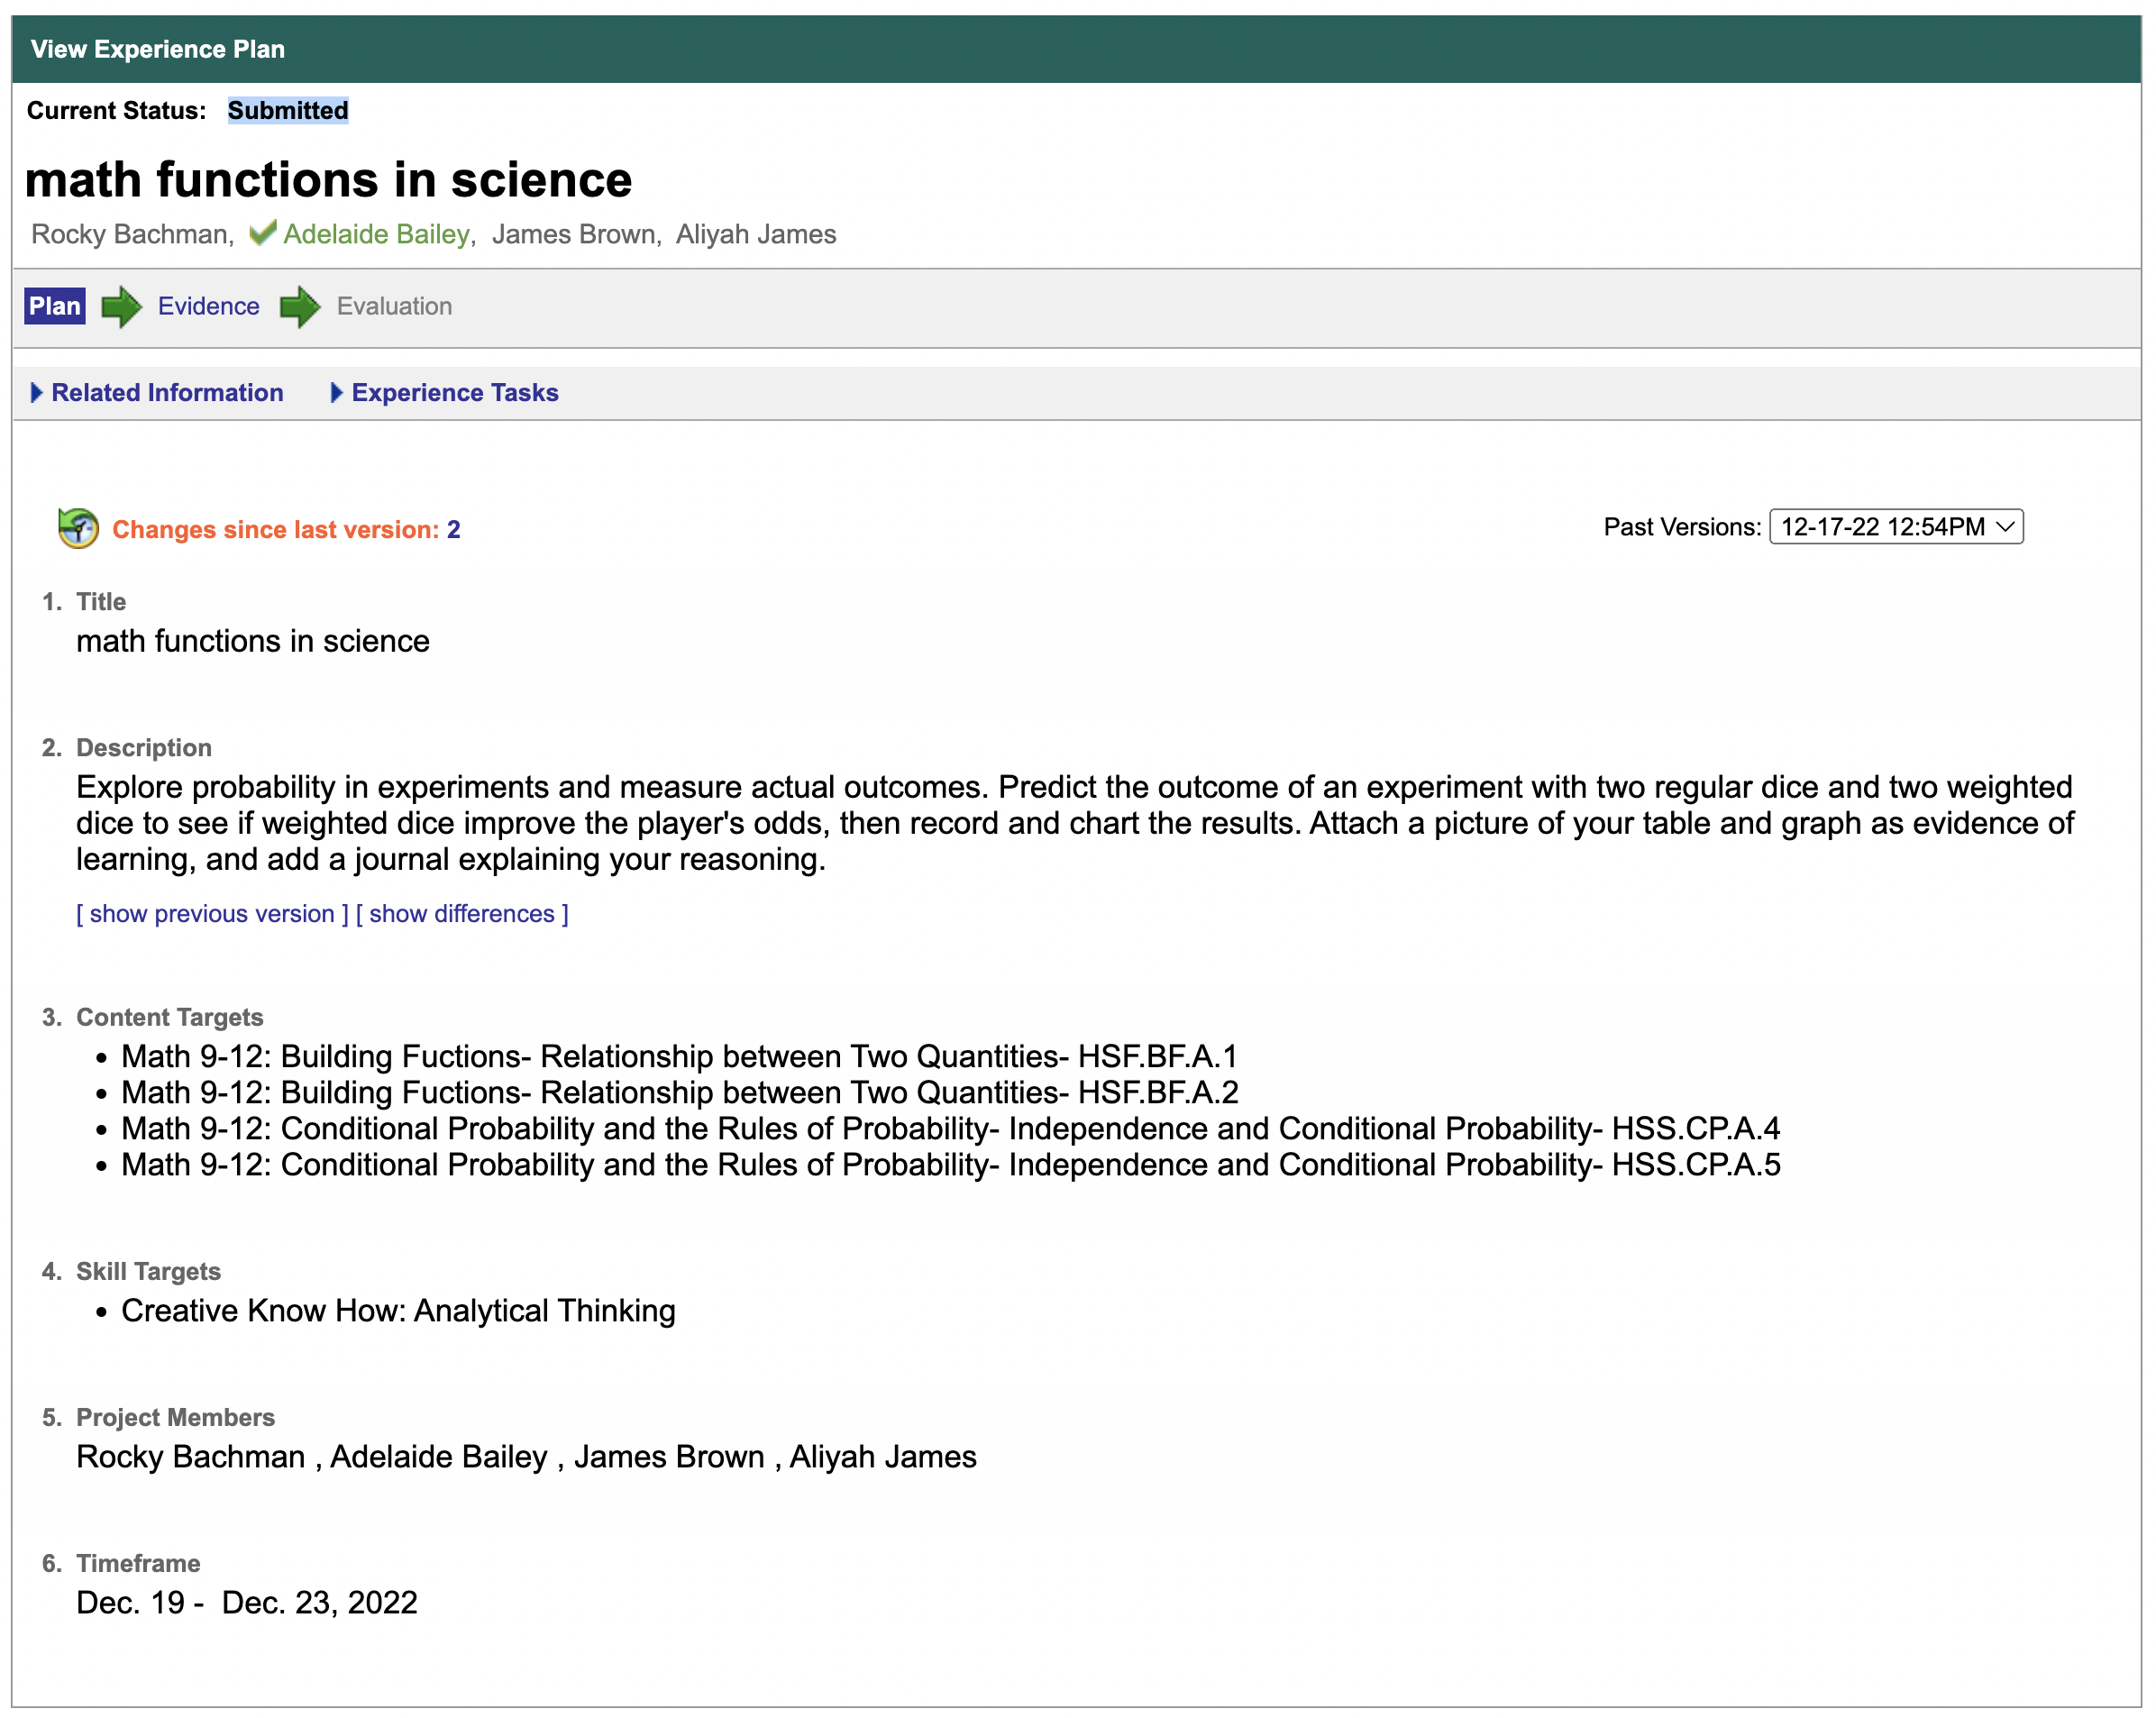Click Adelaide Bailey's name in header
This screenshot has width=2156, height=1718.
[376, 234]
